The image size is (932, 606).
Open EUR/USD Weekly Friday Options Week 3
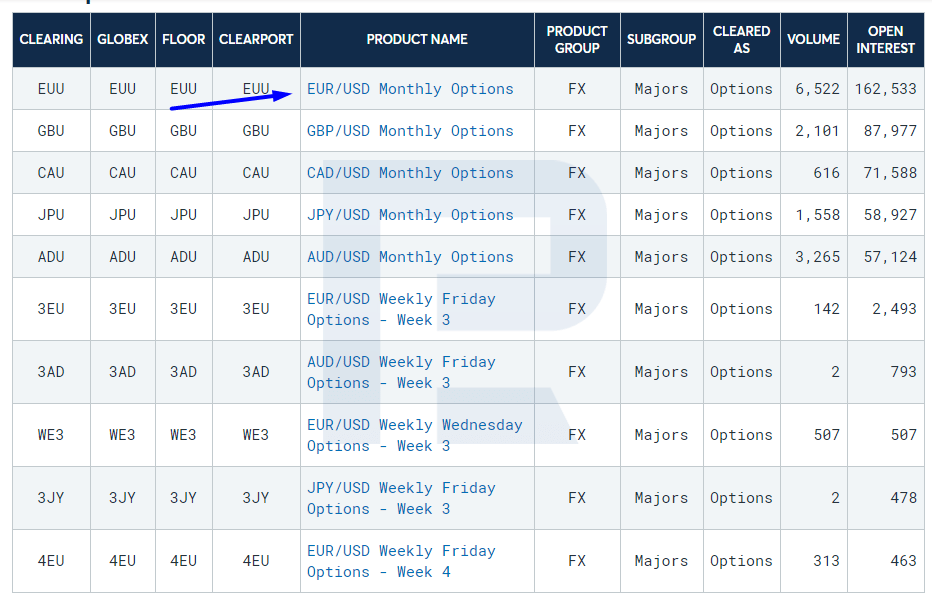click(x=401, y=310)
